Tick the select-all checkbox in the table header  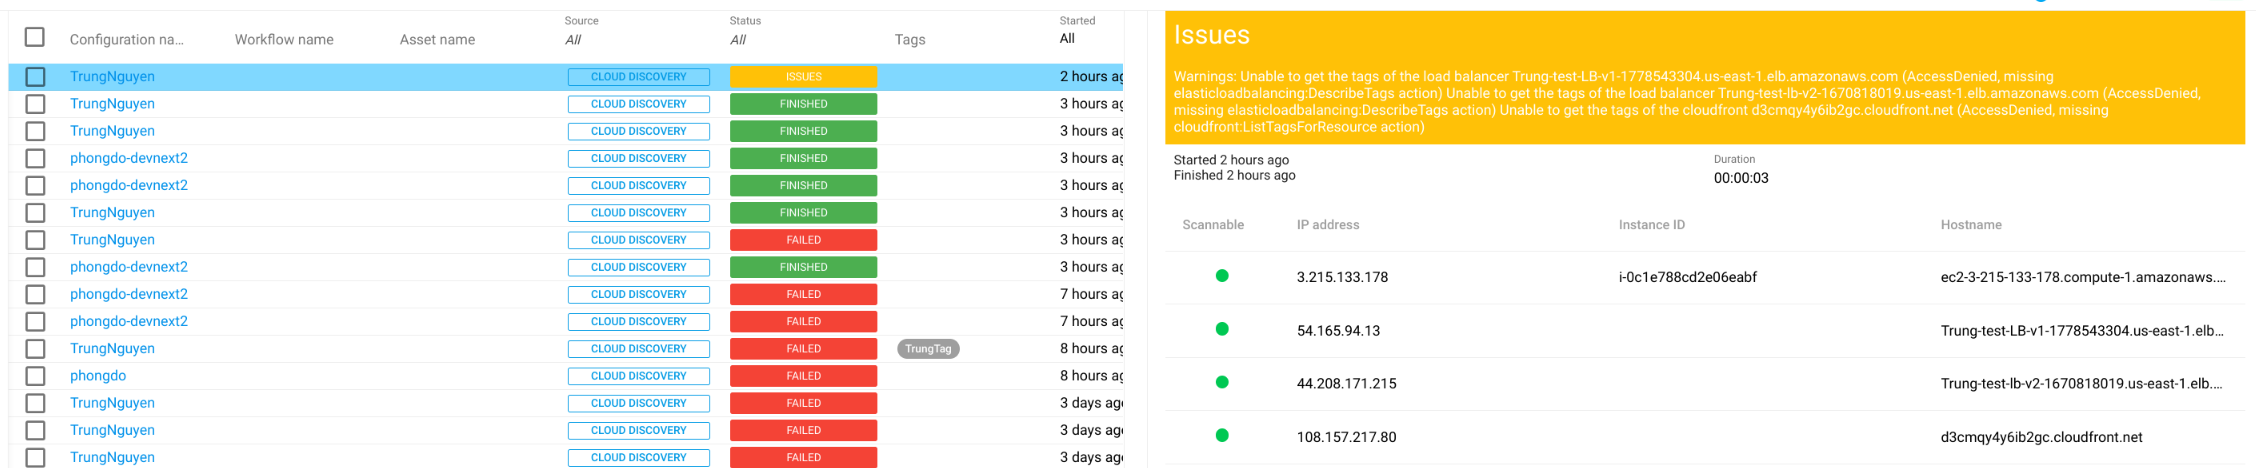tap(35, 37)
